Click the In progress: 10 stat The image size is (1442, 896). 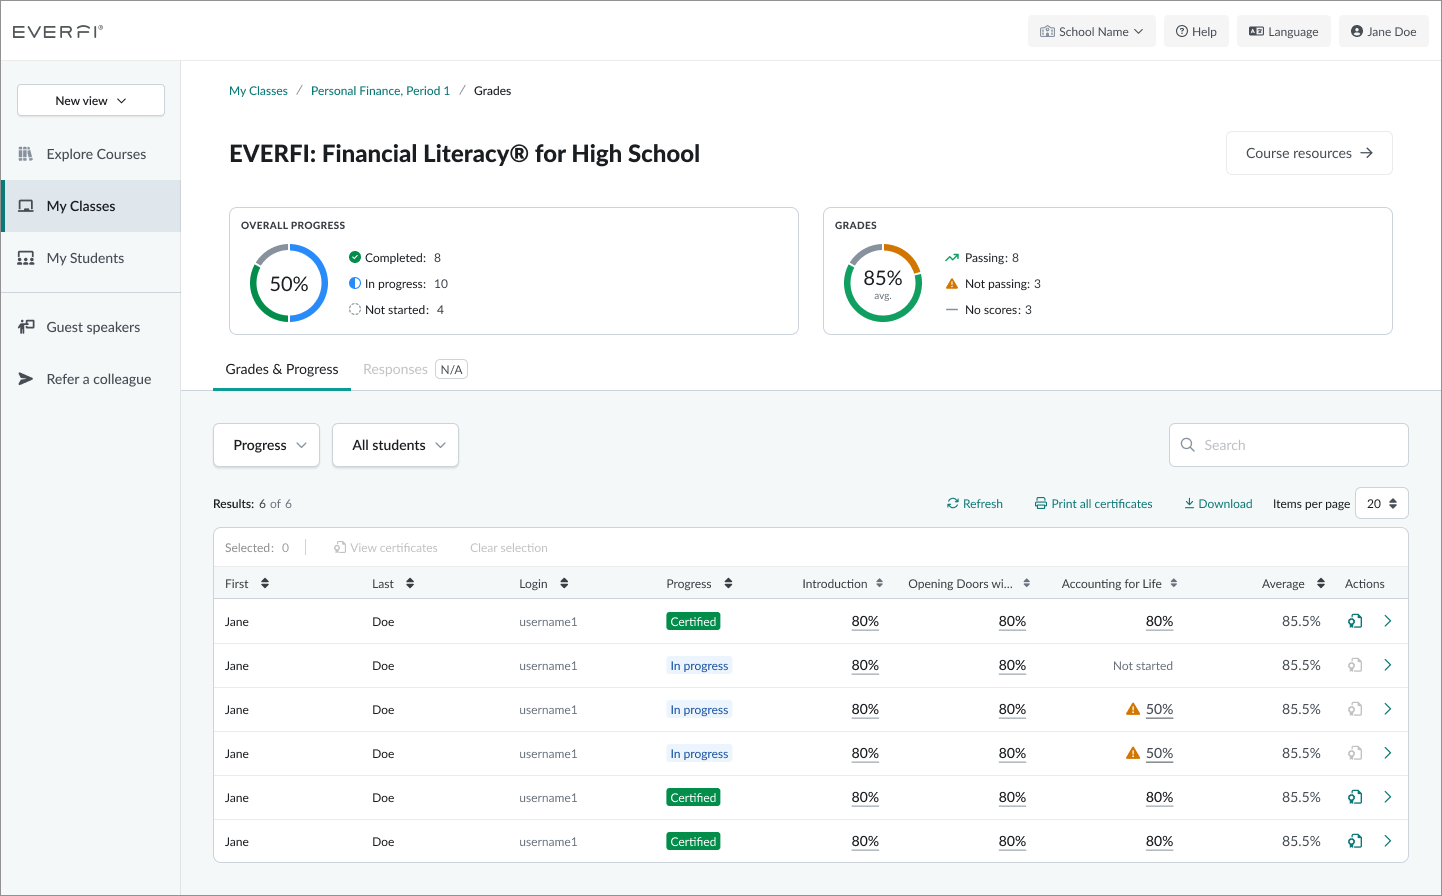coord(398,284)
